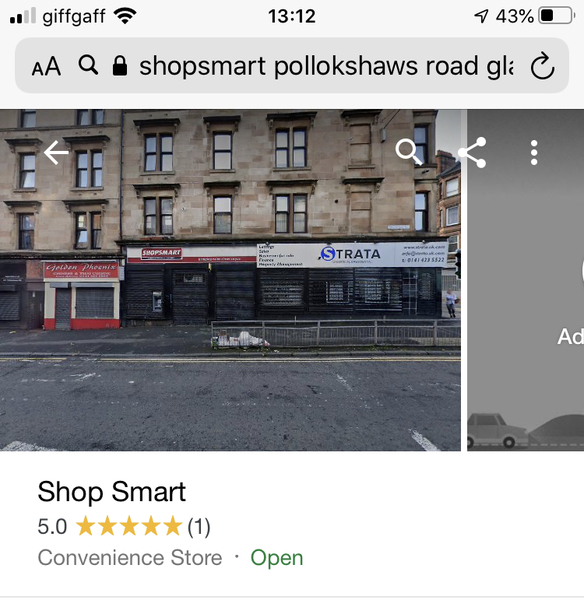Tap the Wi-Fi signal icon
The height and width of the screenshot is (600, 584).
click(125, 16)
